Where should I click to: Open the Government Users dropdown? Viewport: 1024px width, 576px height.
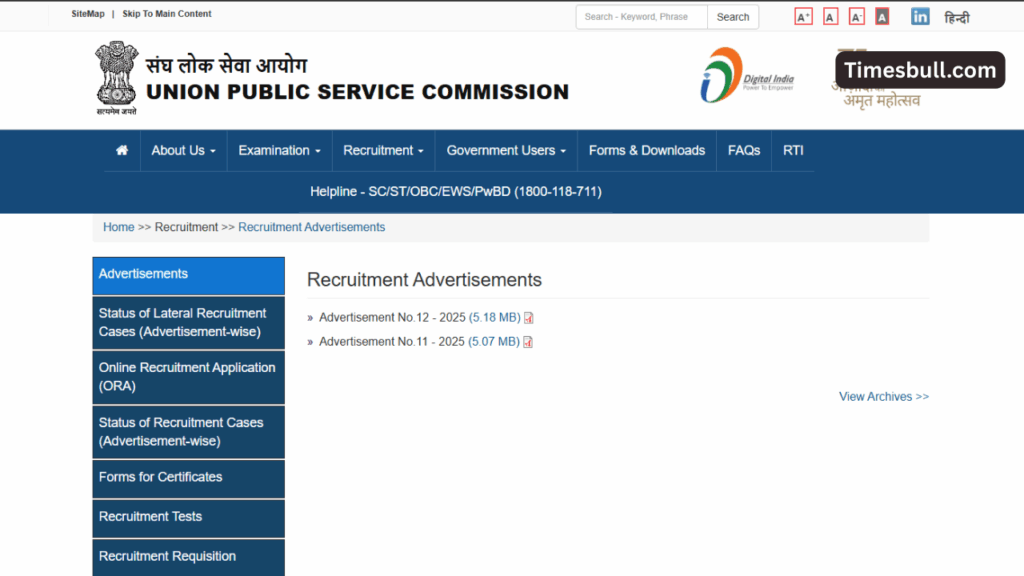coord(506,151)
